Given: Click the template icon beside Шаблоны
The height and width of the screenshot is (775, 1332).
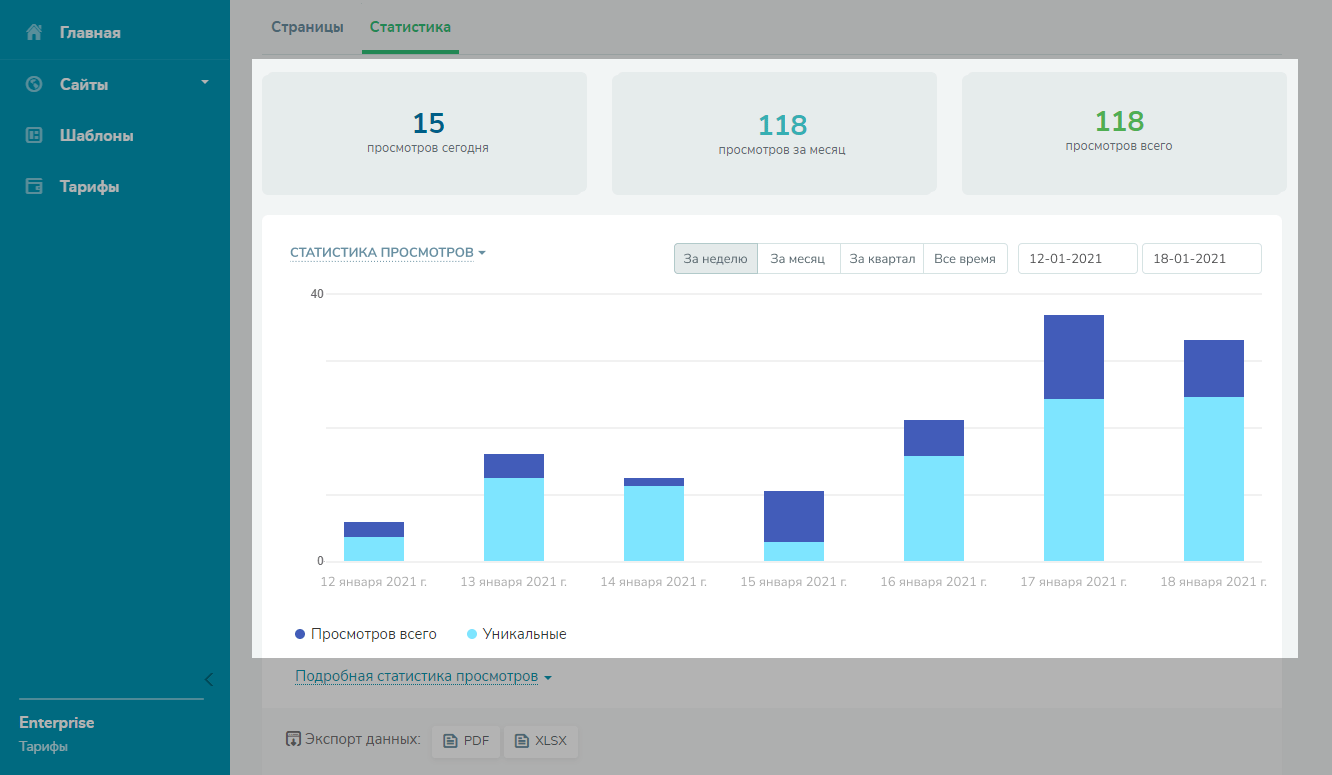Looking at the screenshot, I should (x=34, y=135).
